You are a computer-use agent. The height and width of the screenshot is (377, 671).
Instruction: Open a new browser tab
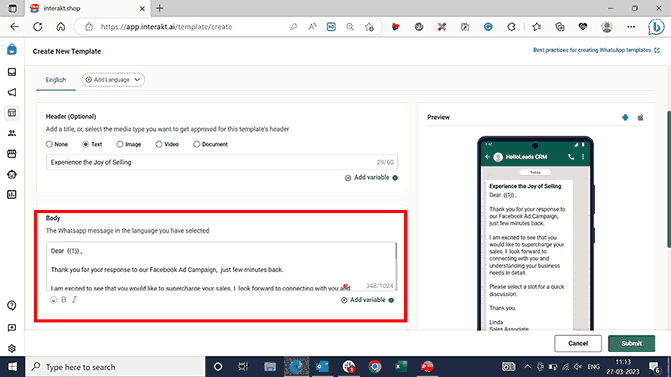pyautogui.click(x=160, y=8)
